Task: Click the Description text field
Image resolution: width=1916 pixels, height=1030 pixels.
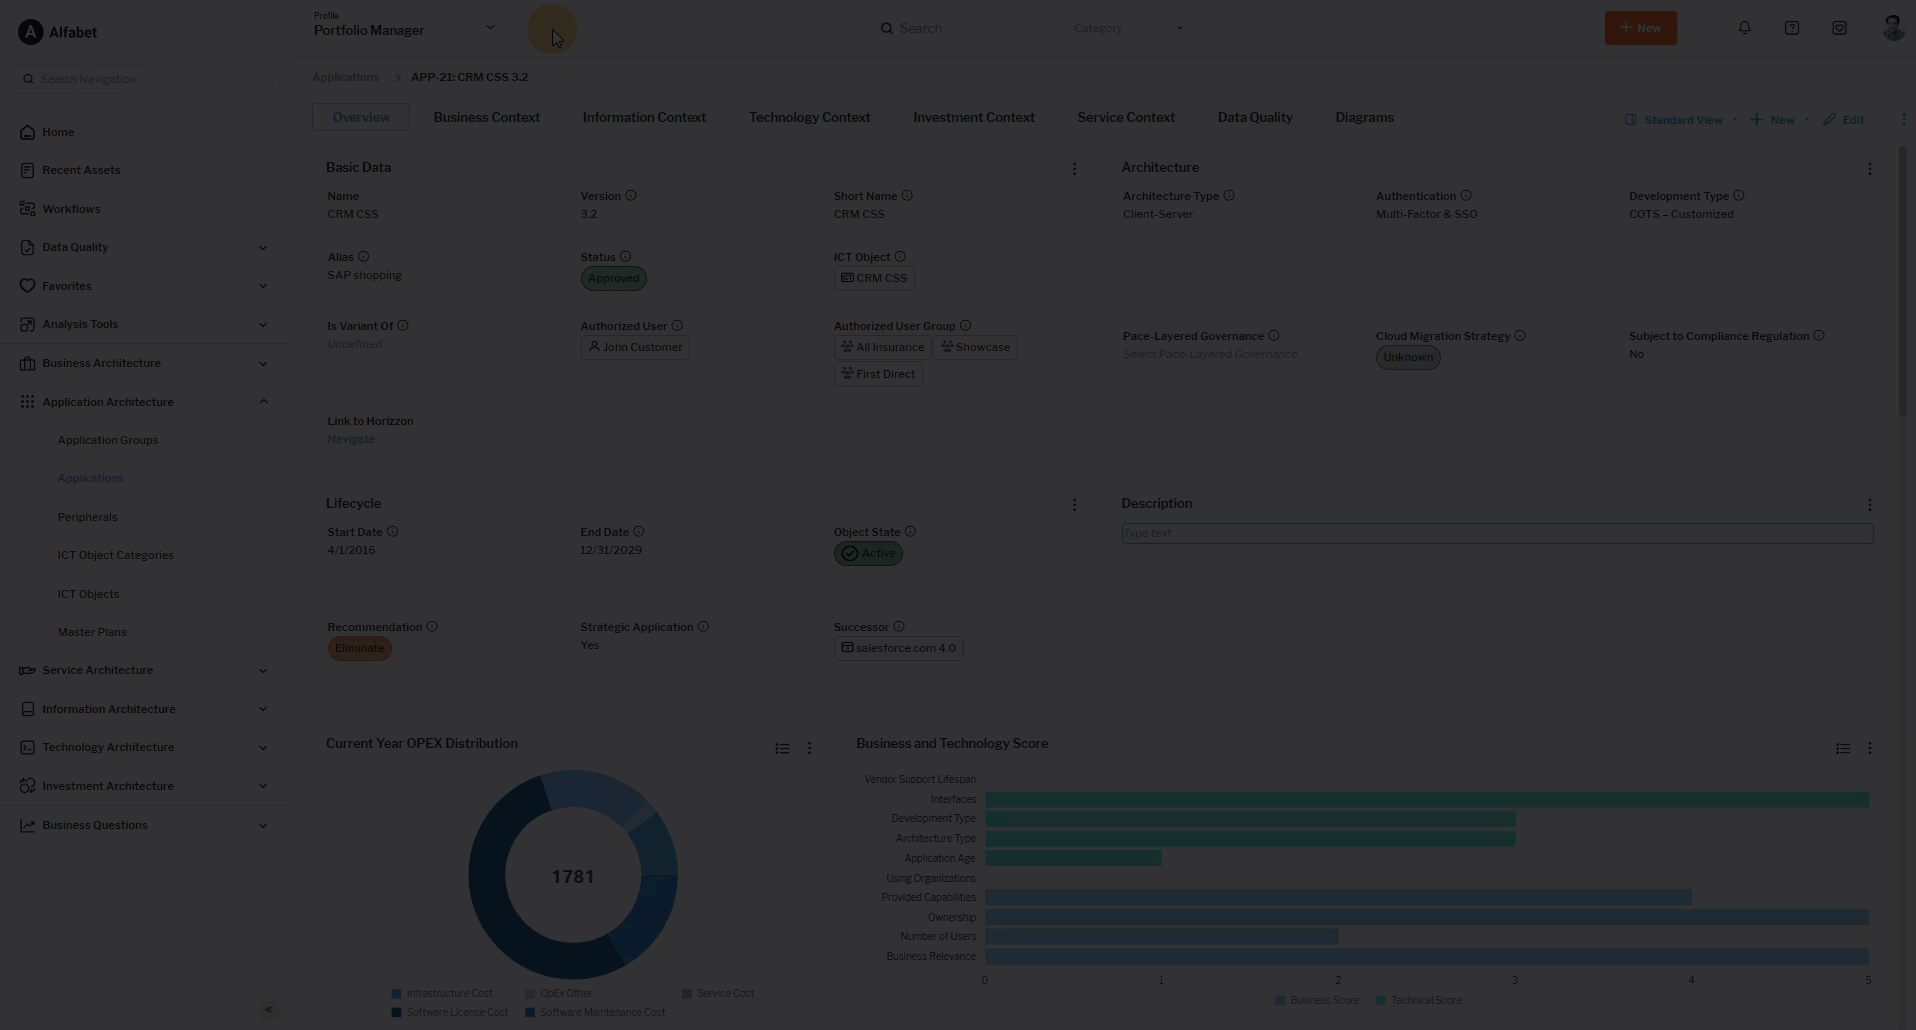Action: (x=1496, y=533)
